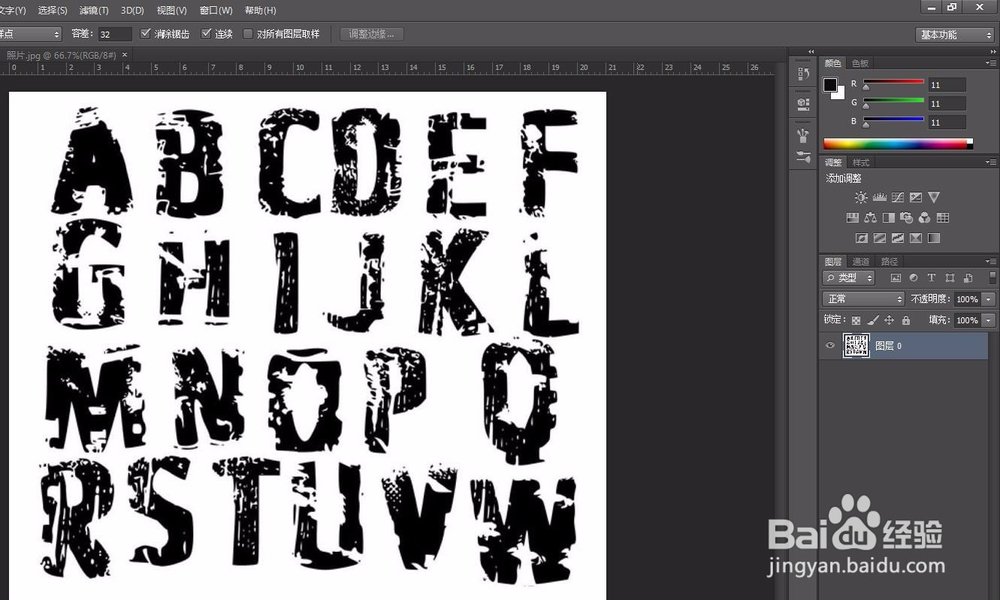Add a Posterize adjustment
The width and height of the screenshot is (1000, 600).
(879, 238)
